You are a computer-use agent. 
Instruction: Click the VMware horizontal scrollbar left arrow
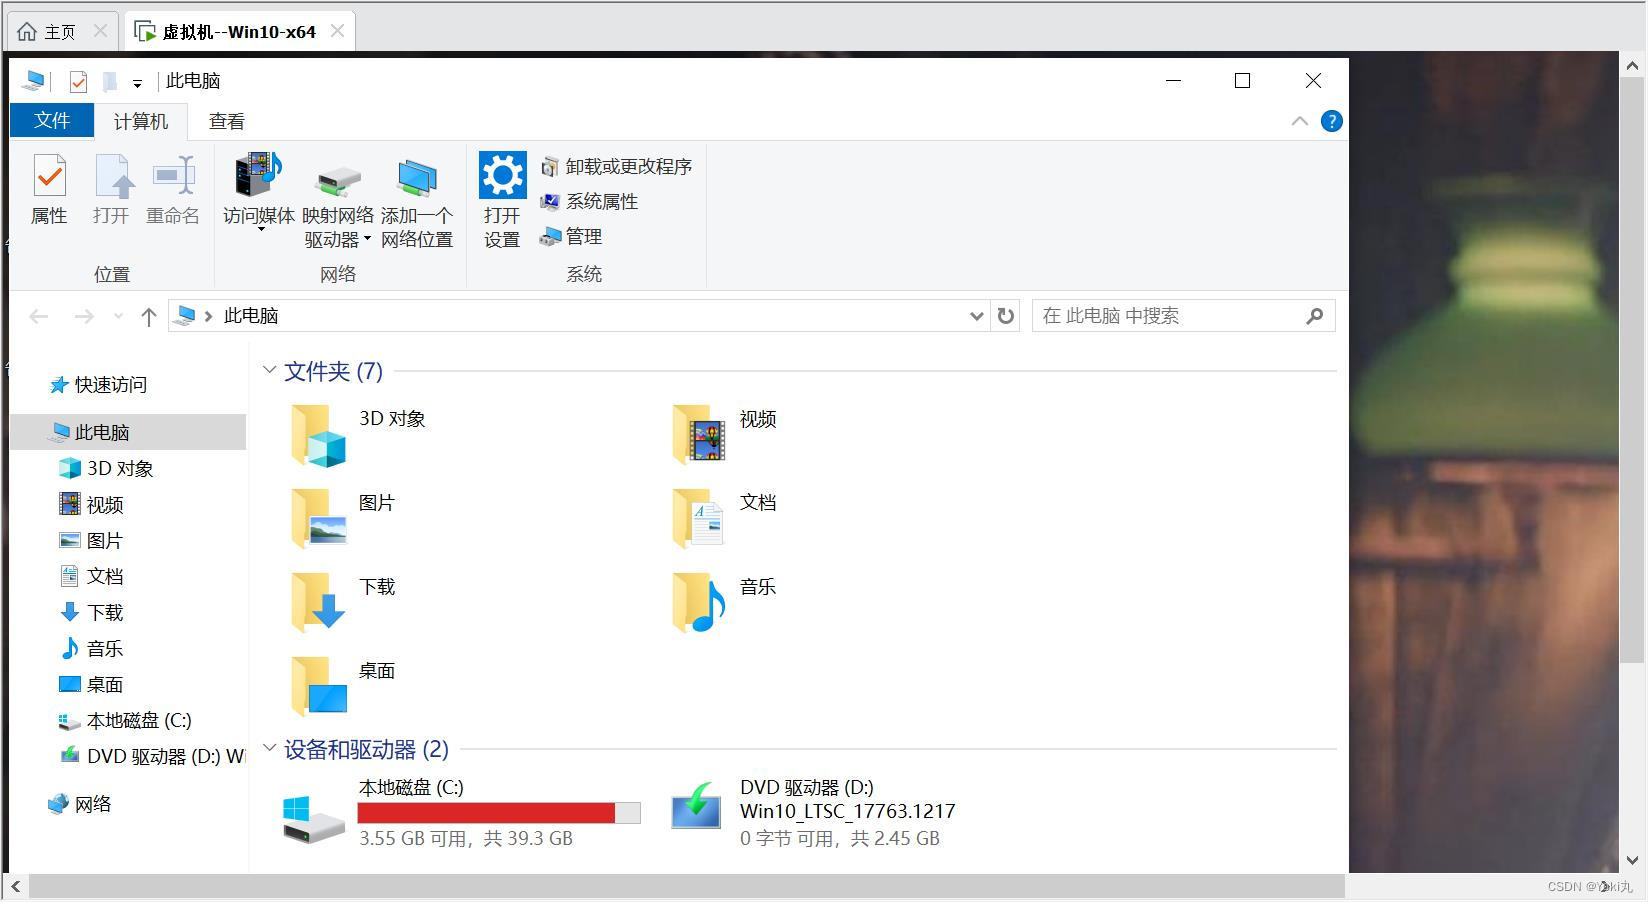coord(16,886)
